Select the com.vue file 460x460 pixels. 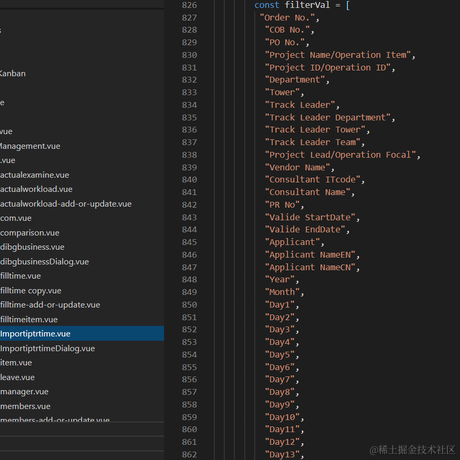click(16, 218)
